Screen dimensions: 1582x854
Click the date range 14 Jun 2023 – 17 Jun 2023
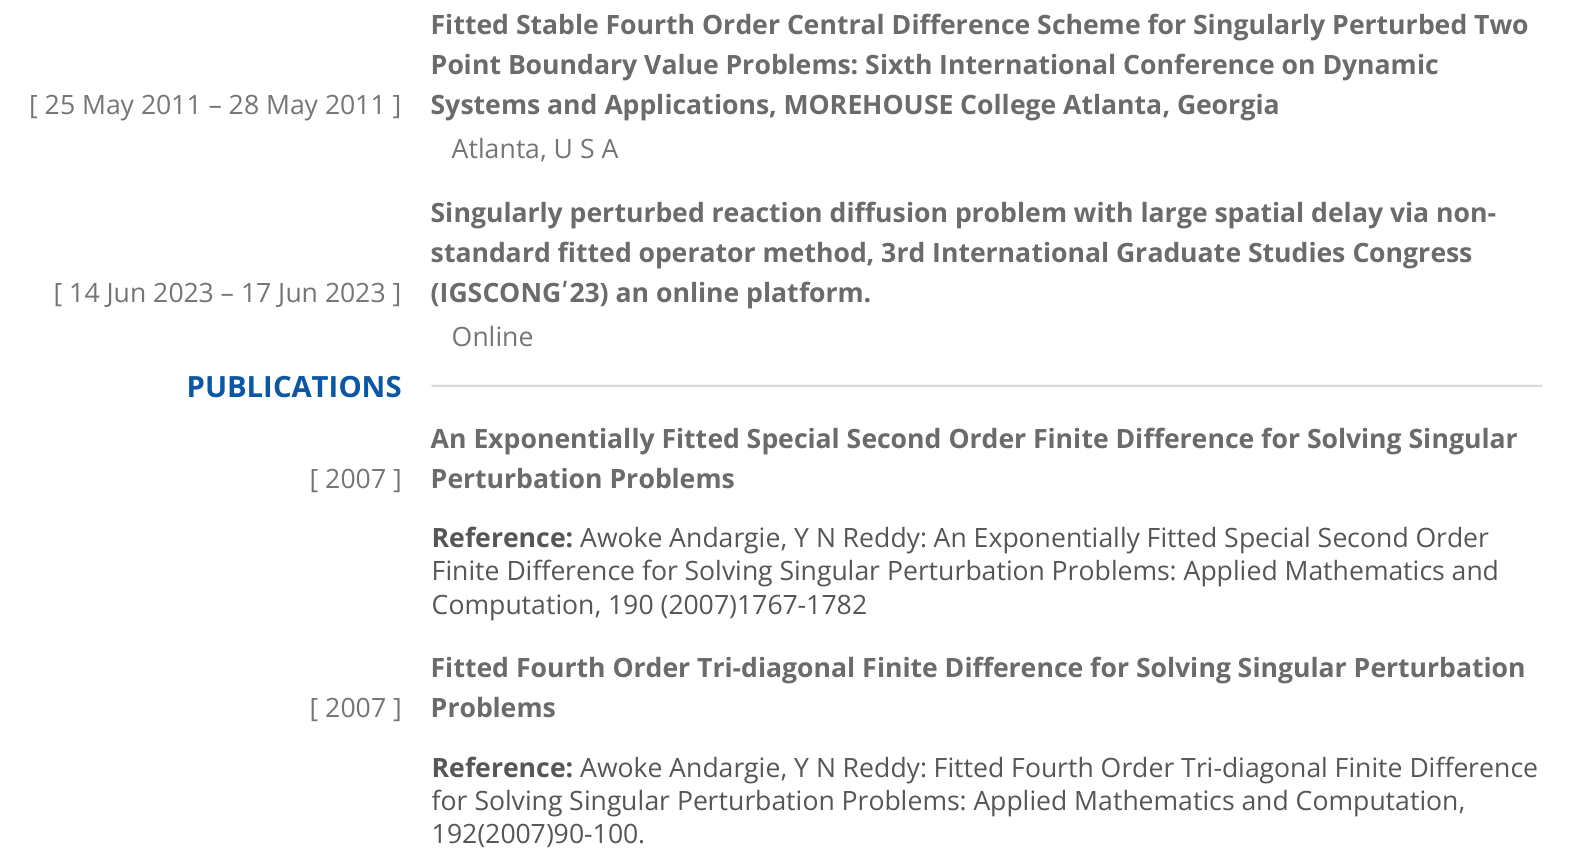click(227, 293)
